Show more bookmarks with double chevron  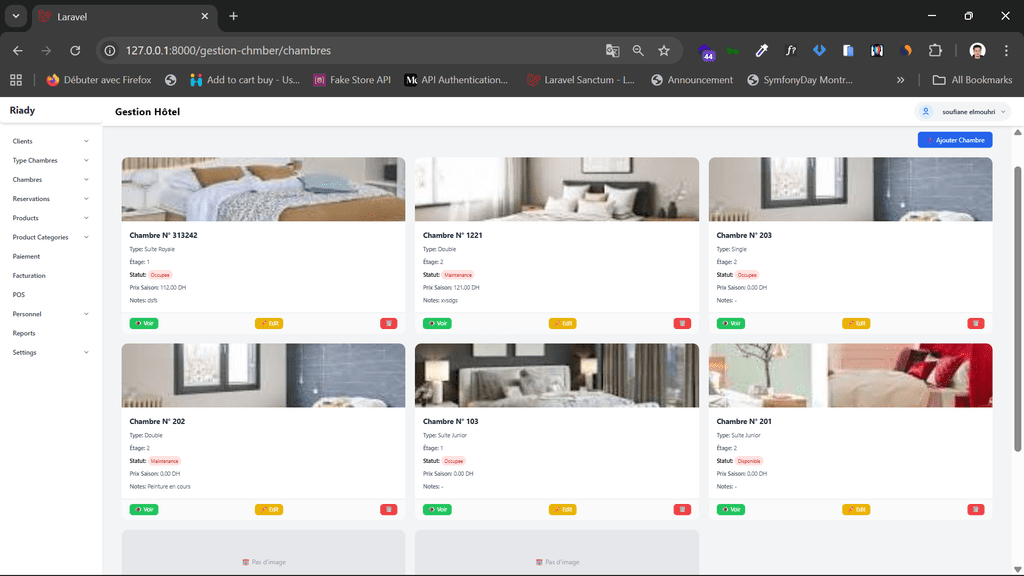(x=901, y=80)
